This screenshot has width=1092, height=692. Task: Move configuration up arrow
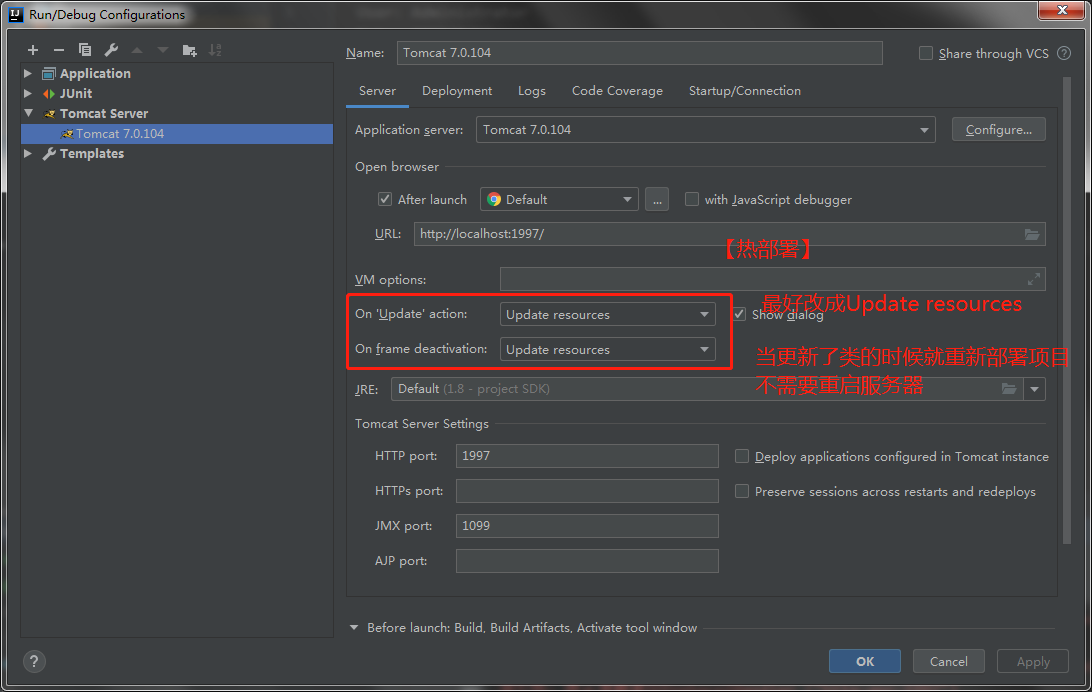click(137, 50)
